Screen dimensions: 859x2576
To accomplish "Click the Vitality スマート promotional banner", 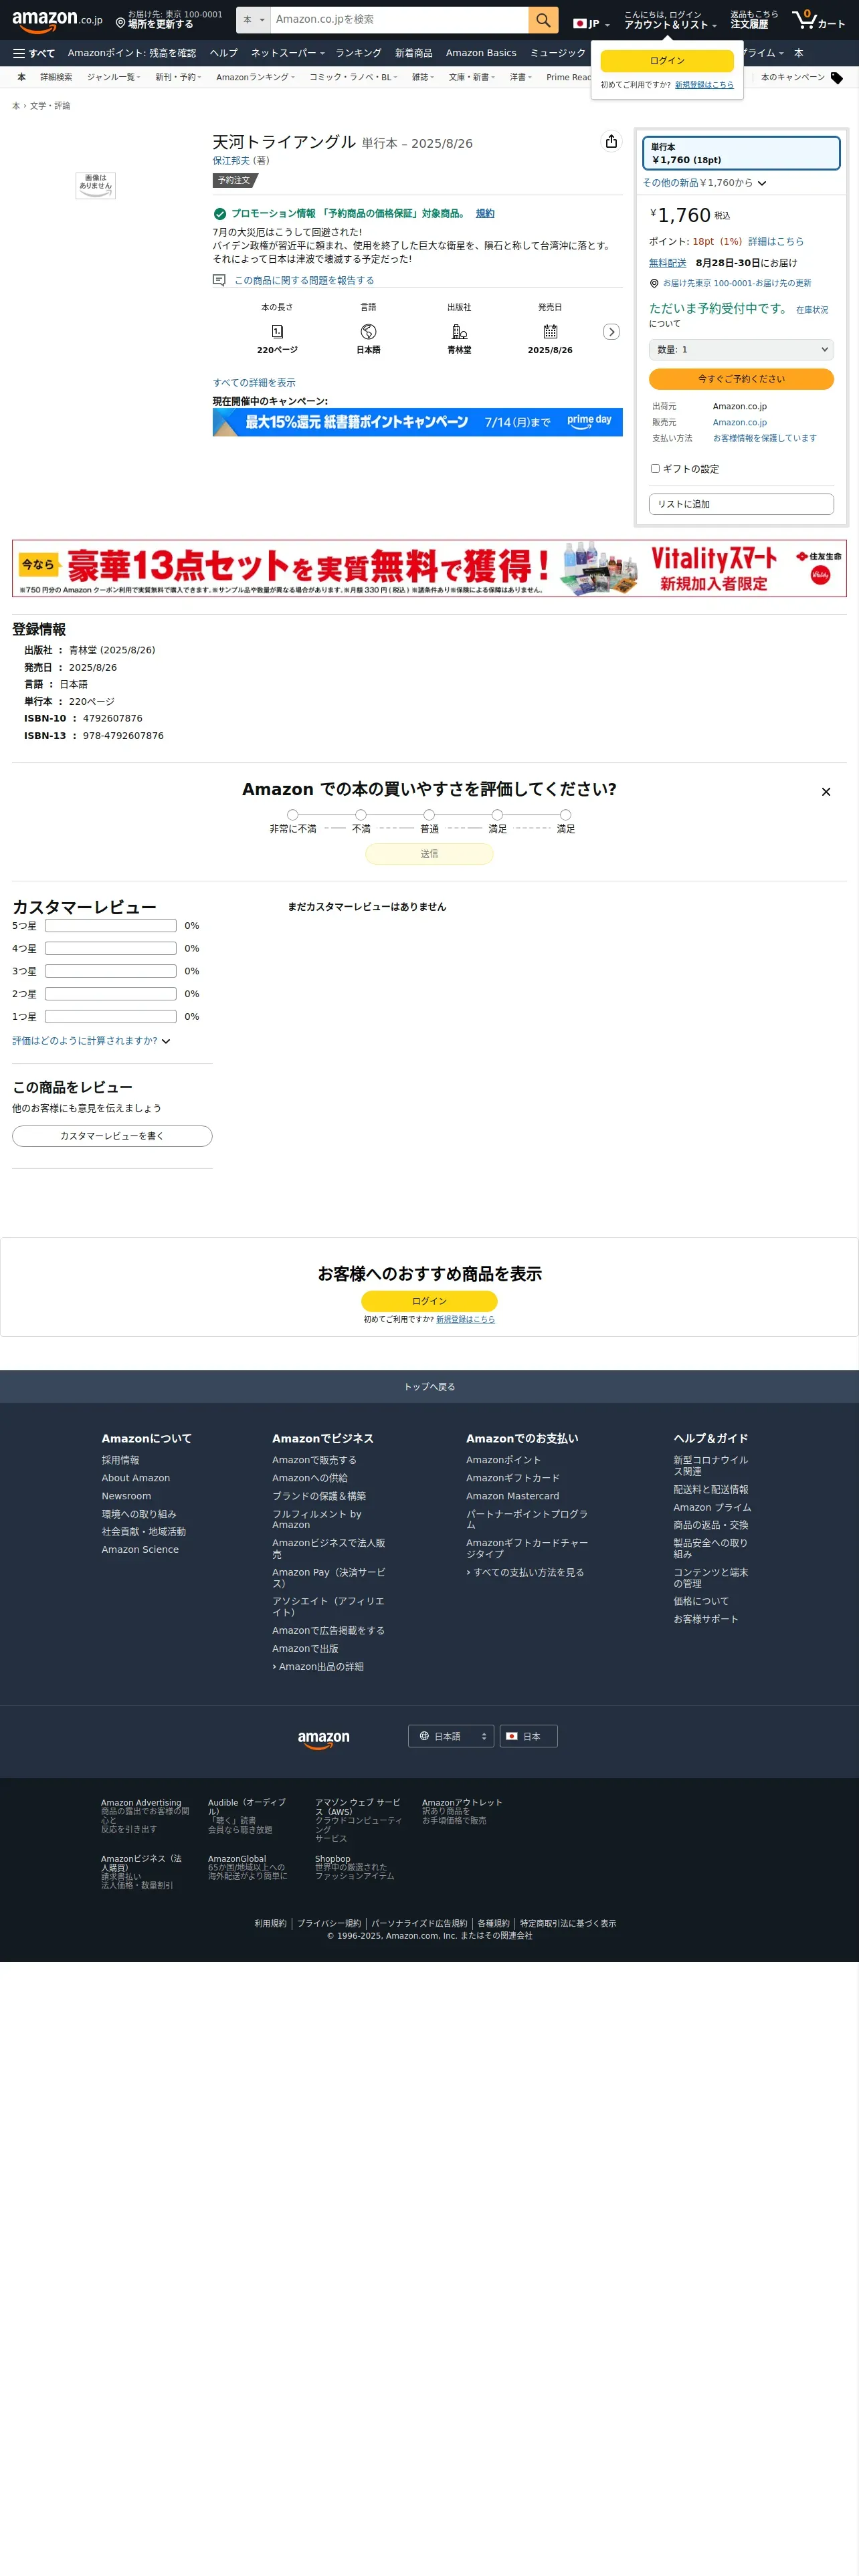I will pyautogui.click(x=429, y=568).
